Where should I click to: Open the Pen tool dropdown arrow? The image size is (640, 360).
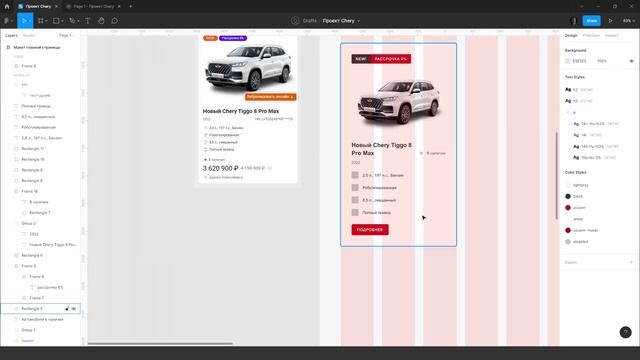click(78, 21)
